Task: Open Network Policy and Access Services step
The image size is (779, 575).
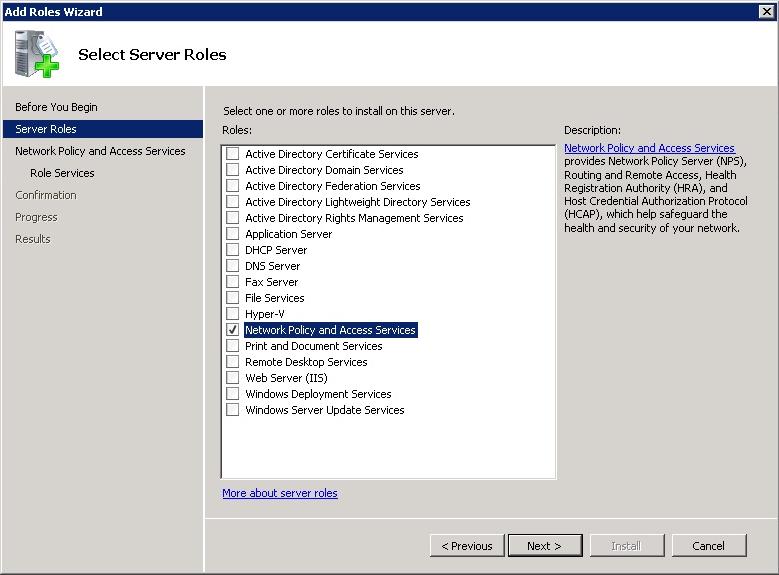Action: (x=100, y=151)
